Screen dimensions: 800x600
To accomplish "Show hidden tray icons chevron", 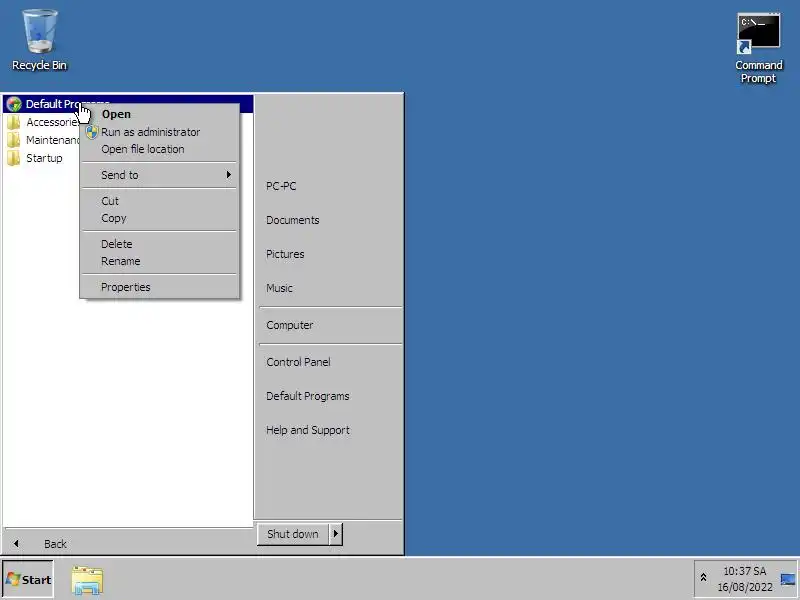I will 703,578.
